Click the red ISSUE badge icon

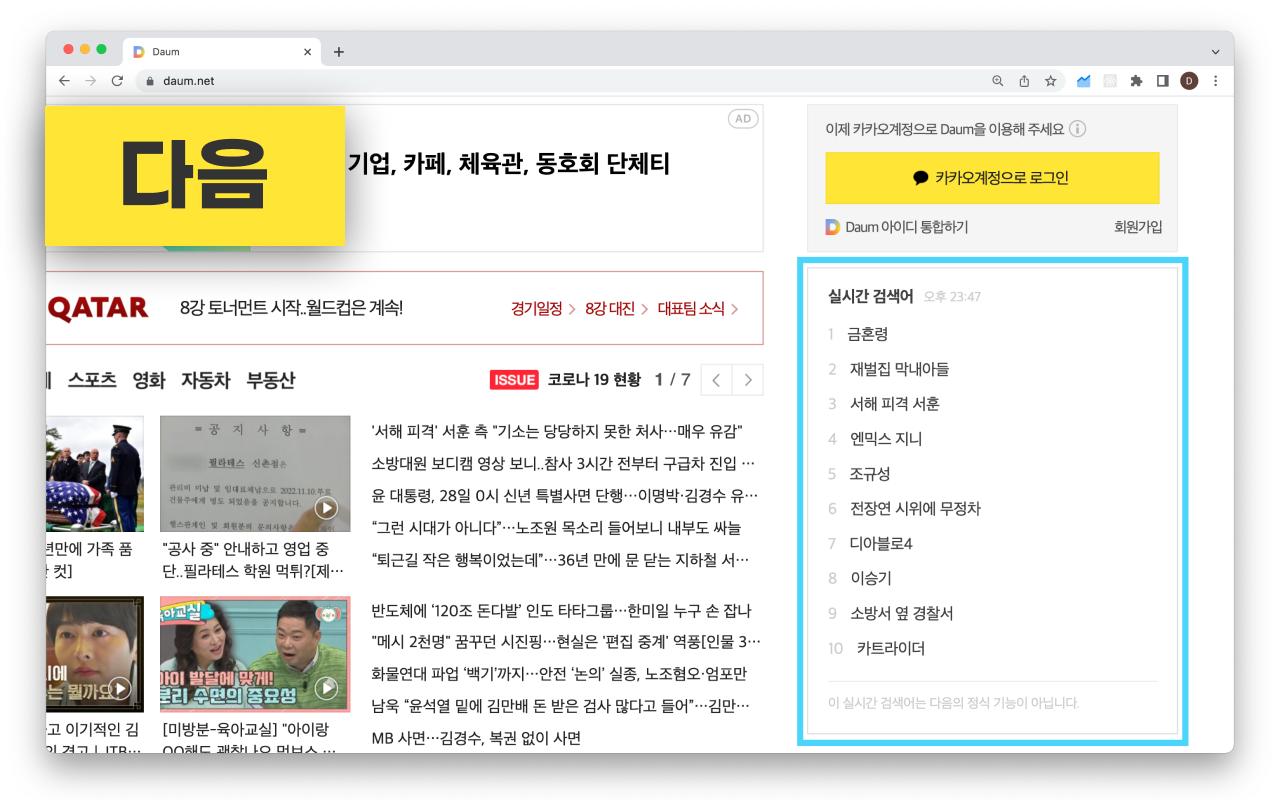(514, 379)
